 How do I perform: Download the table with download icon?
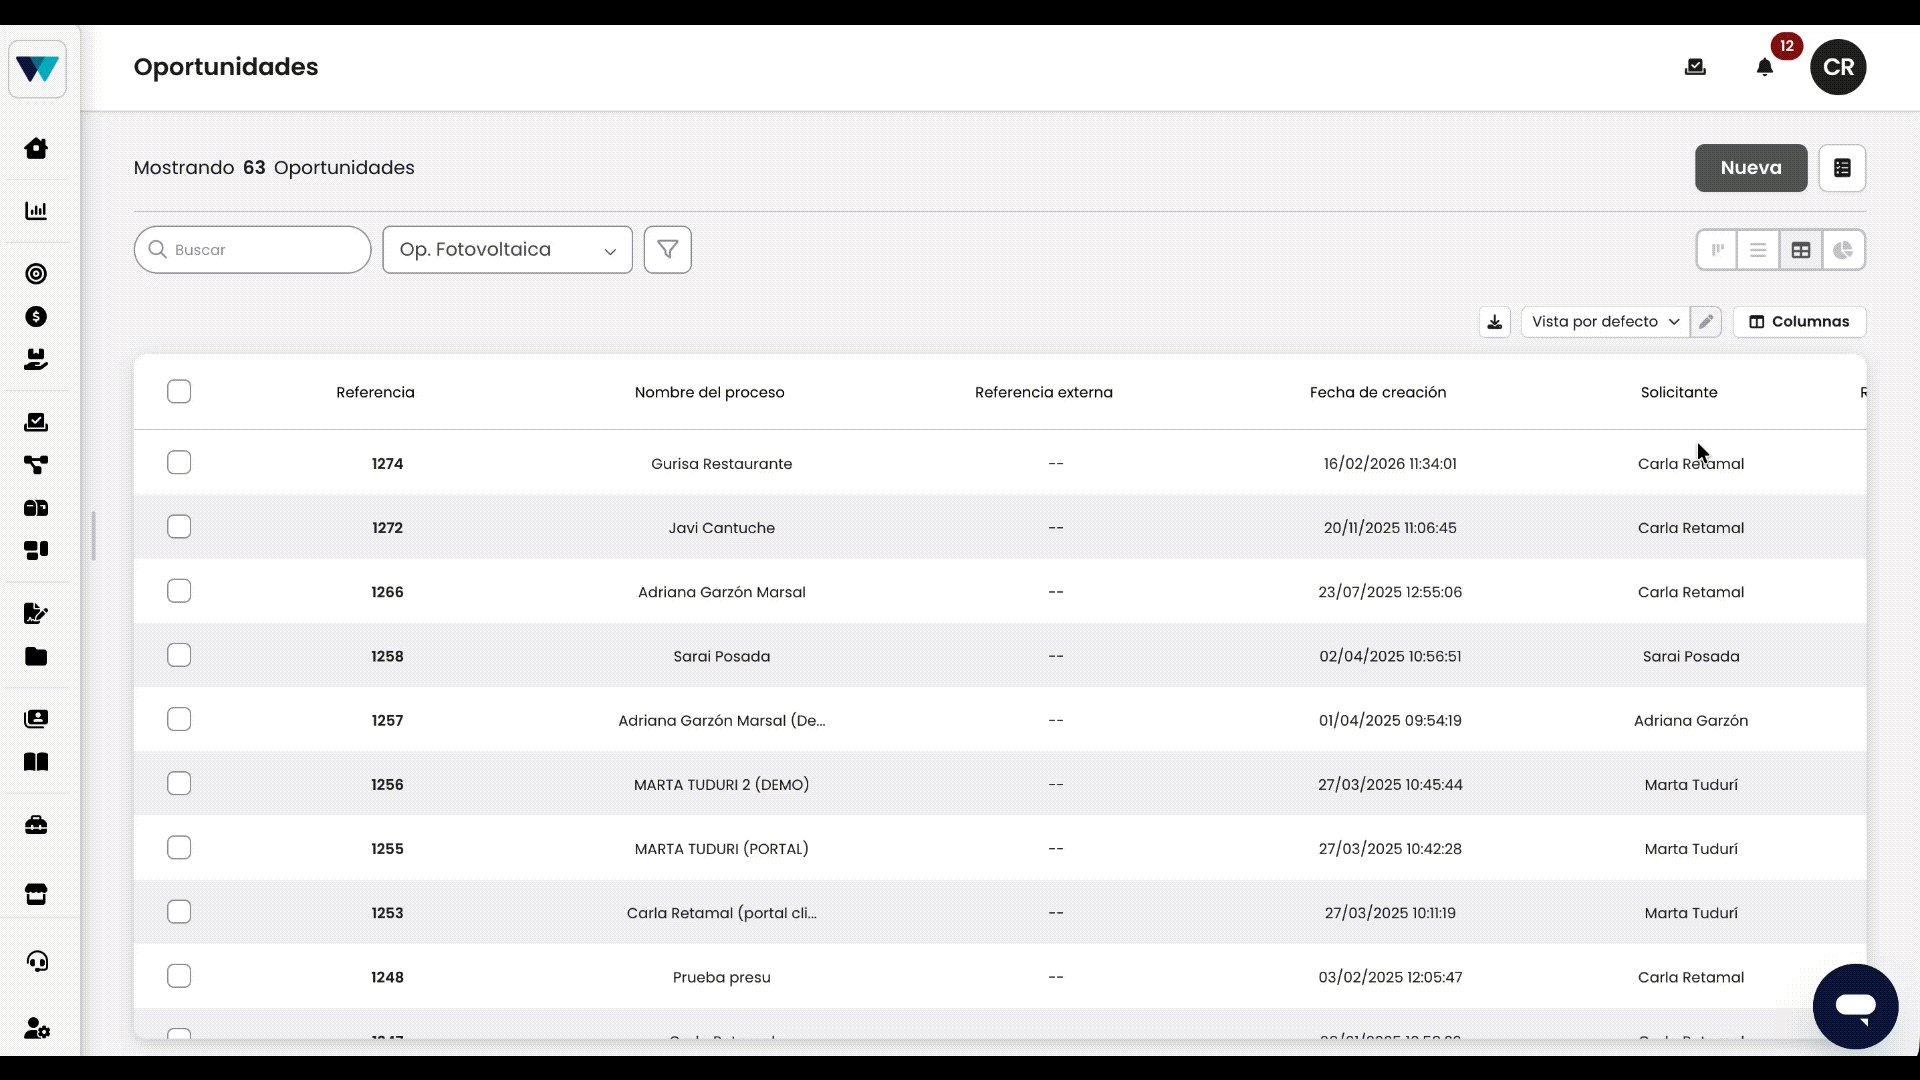1494,322
